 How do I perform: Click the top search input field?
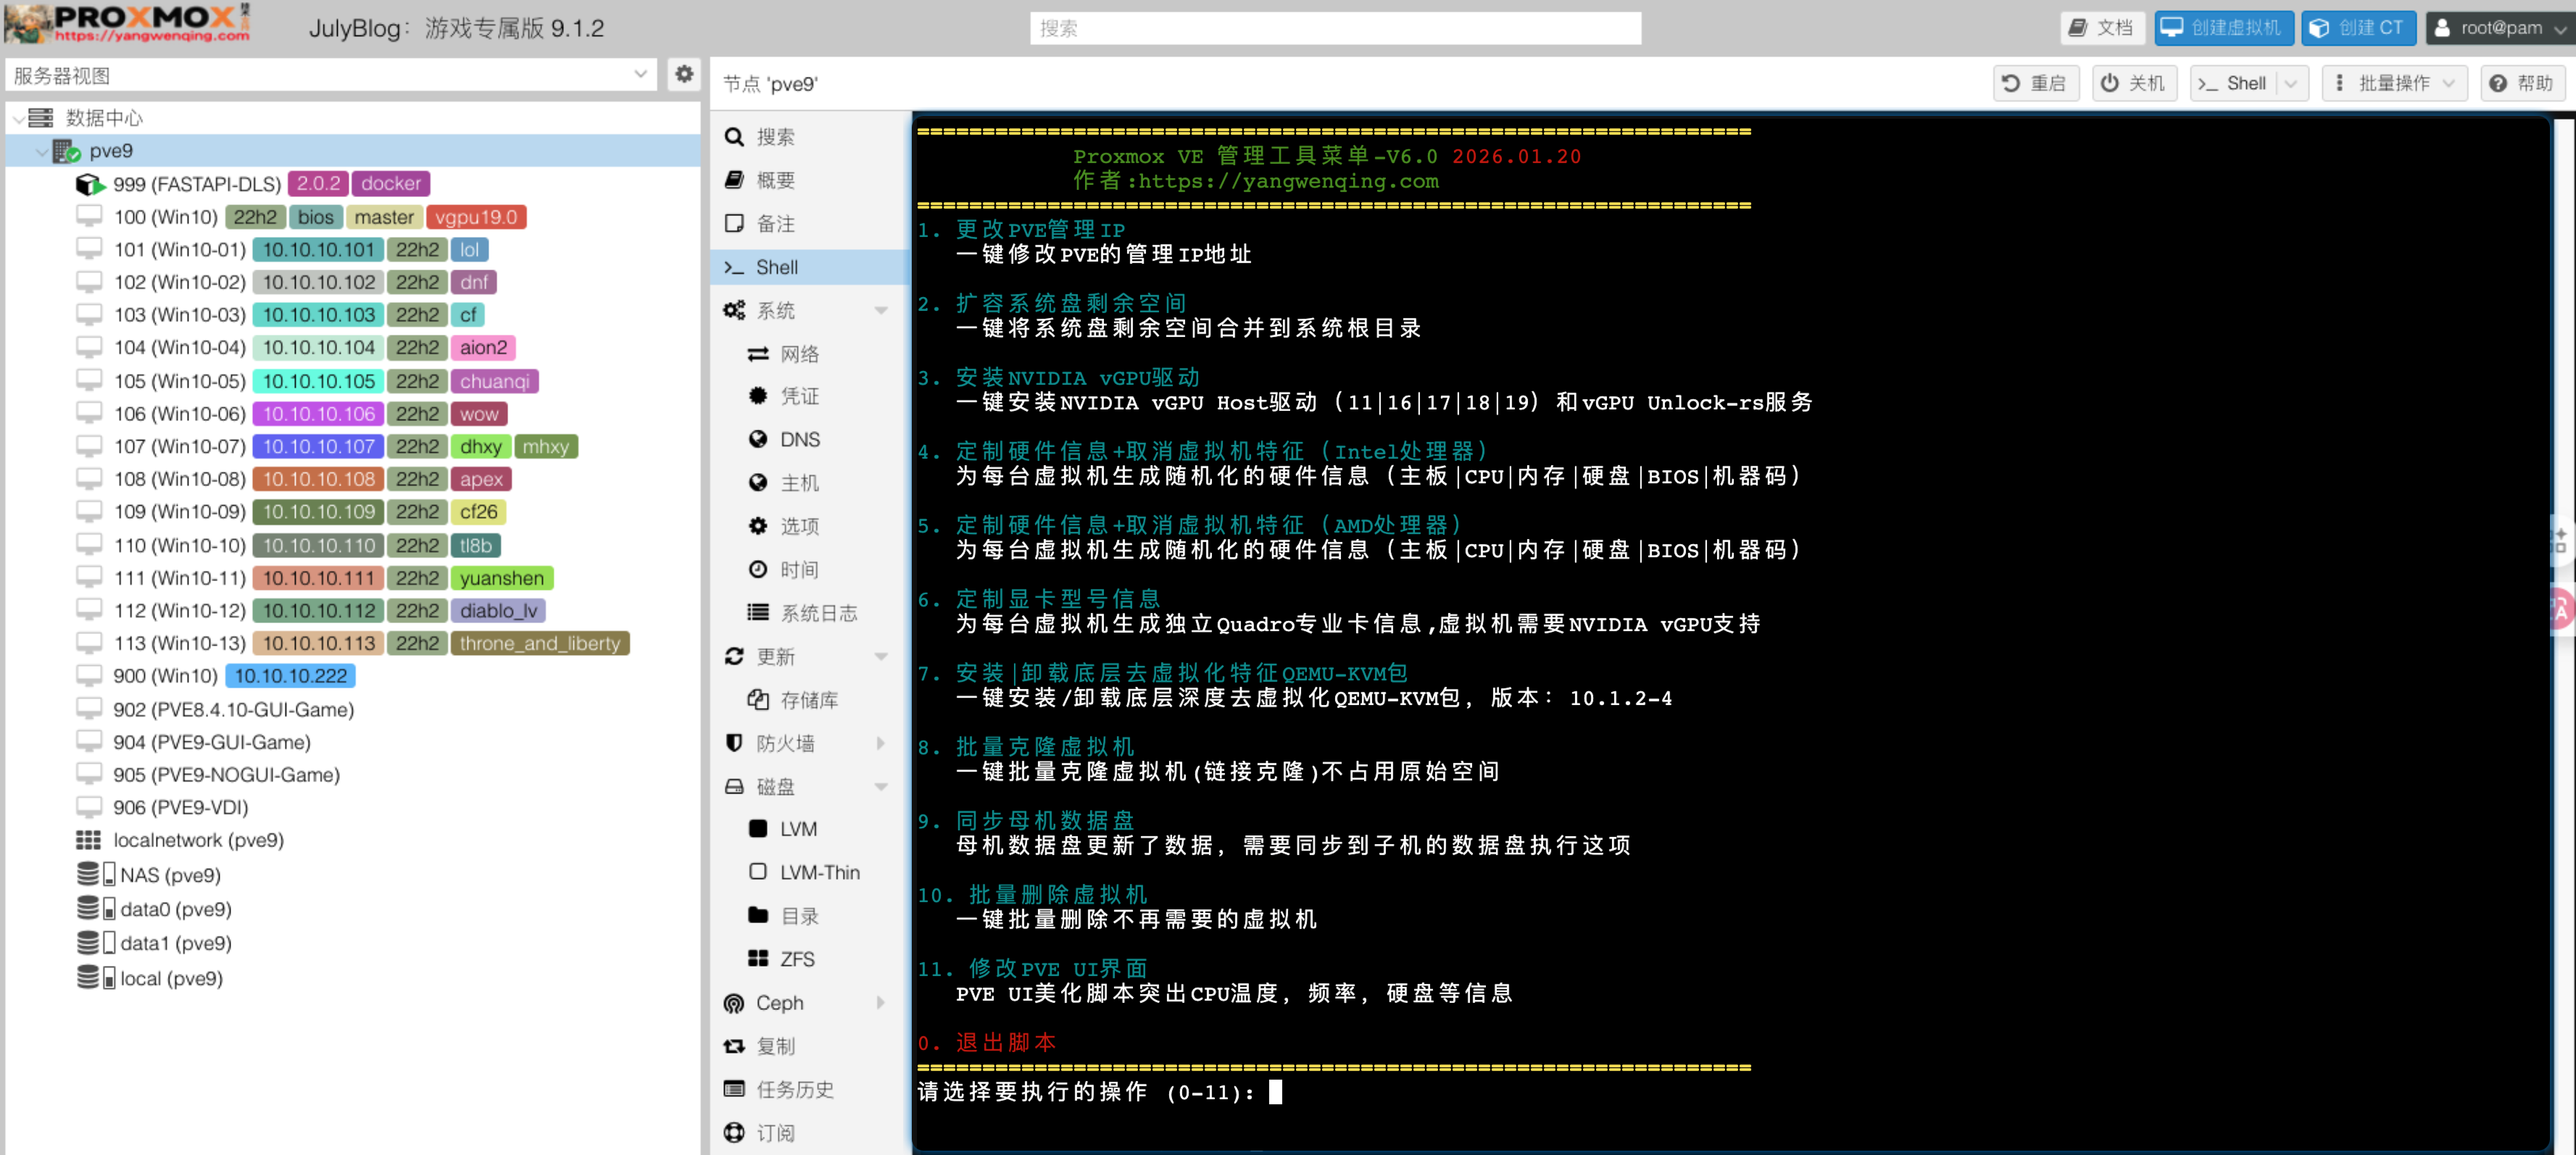1334,28
